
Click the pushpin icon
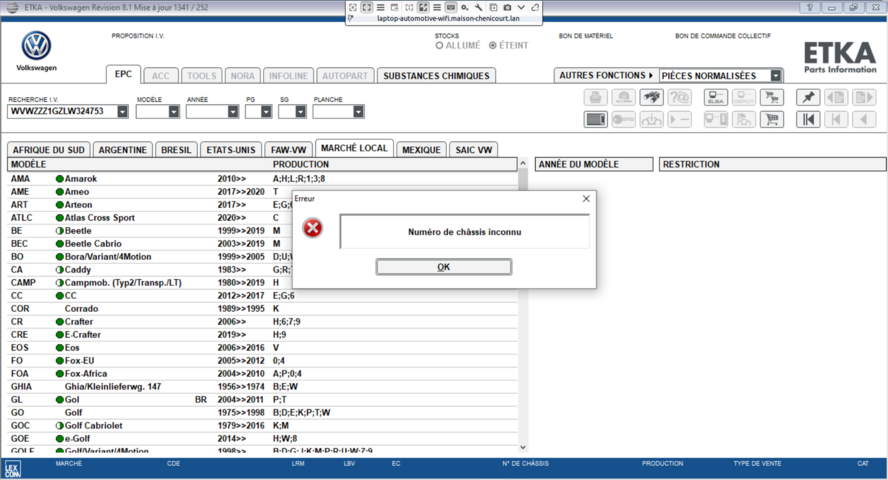click(808, 97)
